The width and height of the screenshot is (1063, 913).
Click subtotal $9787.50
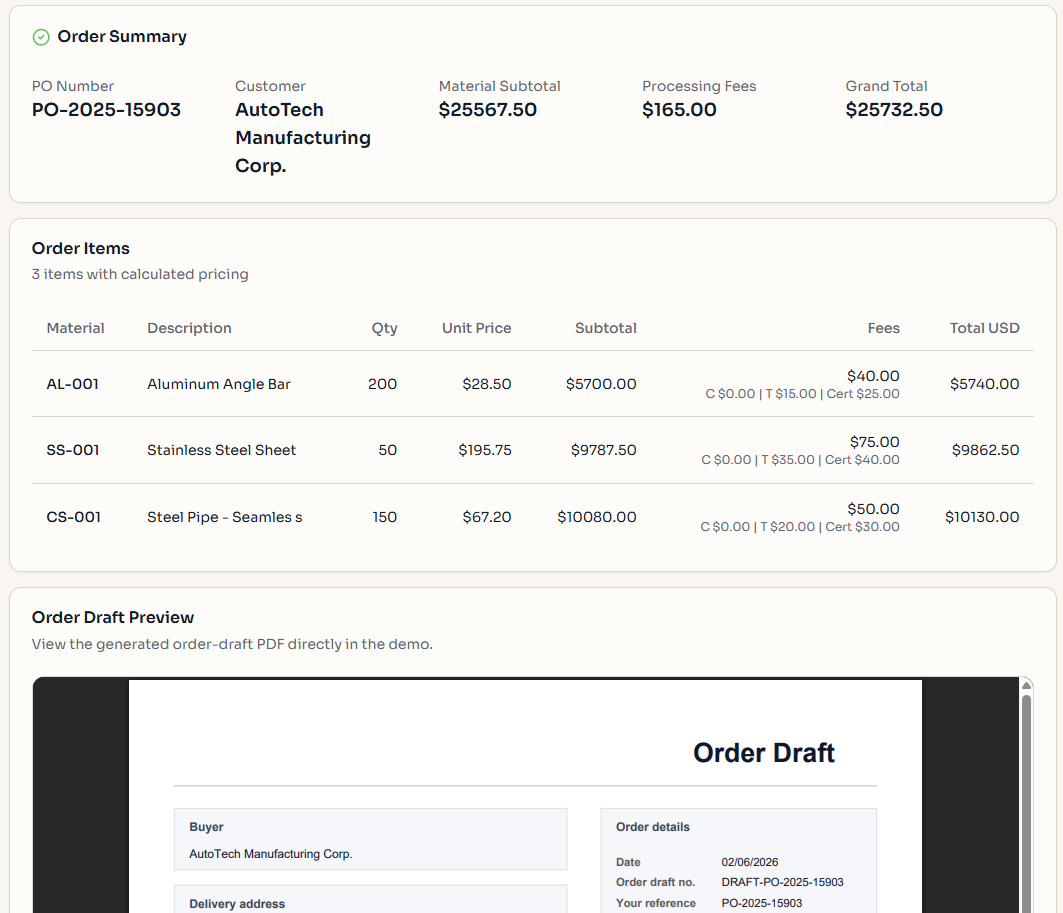pyautogui.click(x=603, y=450)
